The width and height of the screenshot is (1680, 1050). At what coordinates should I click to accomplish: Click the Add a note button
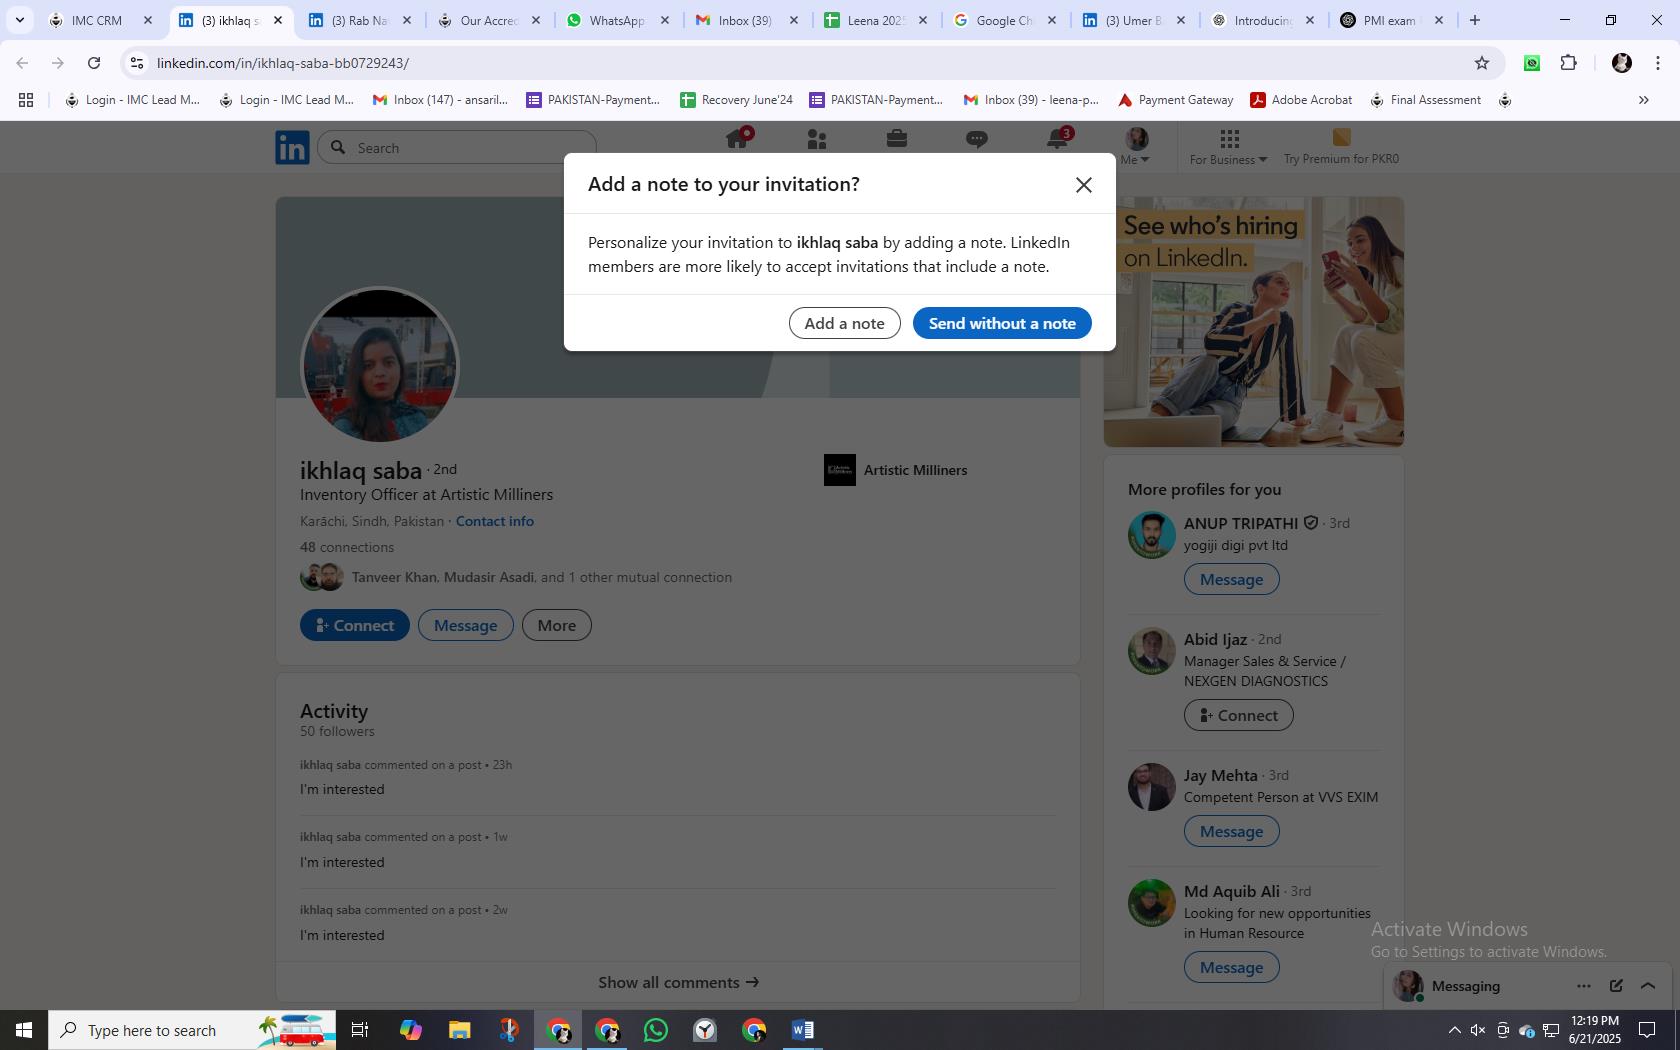(844, 323)
